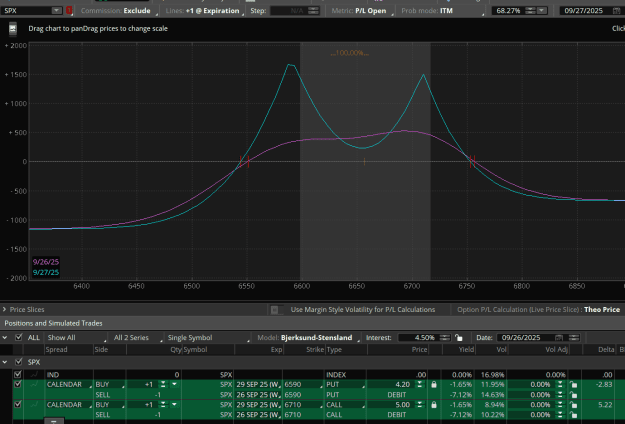Click the collapse handle below the positions table

coord(54,421)
